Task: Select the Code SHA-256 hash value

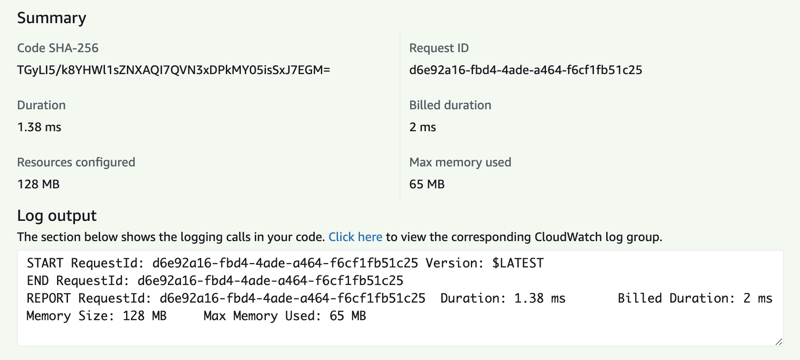Action: (173, 70)
